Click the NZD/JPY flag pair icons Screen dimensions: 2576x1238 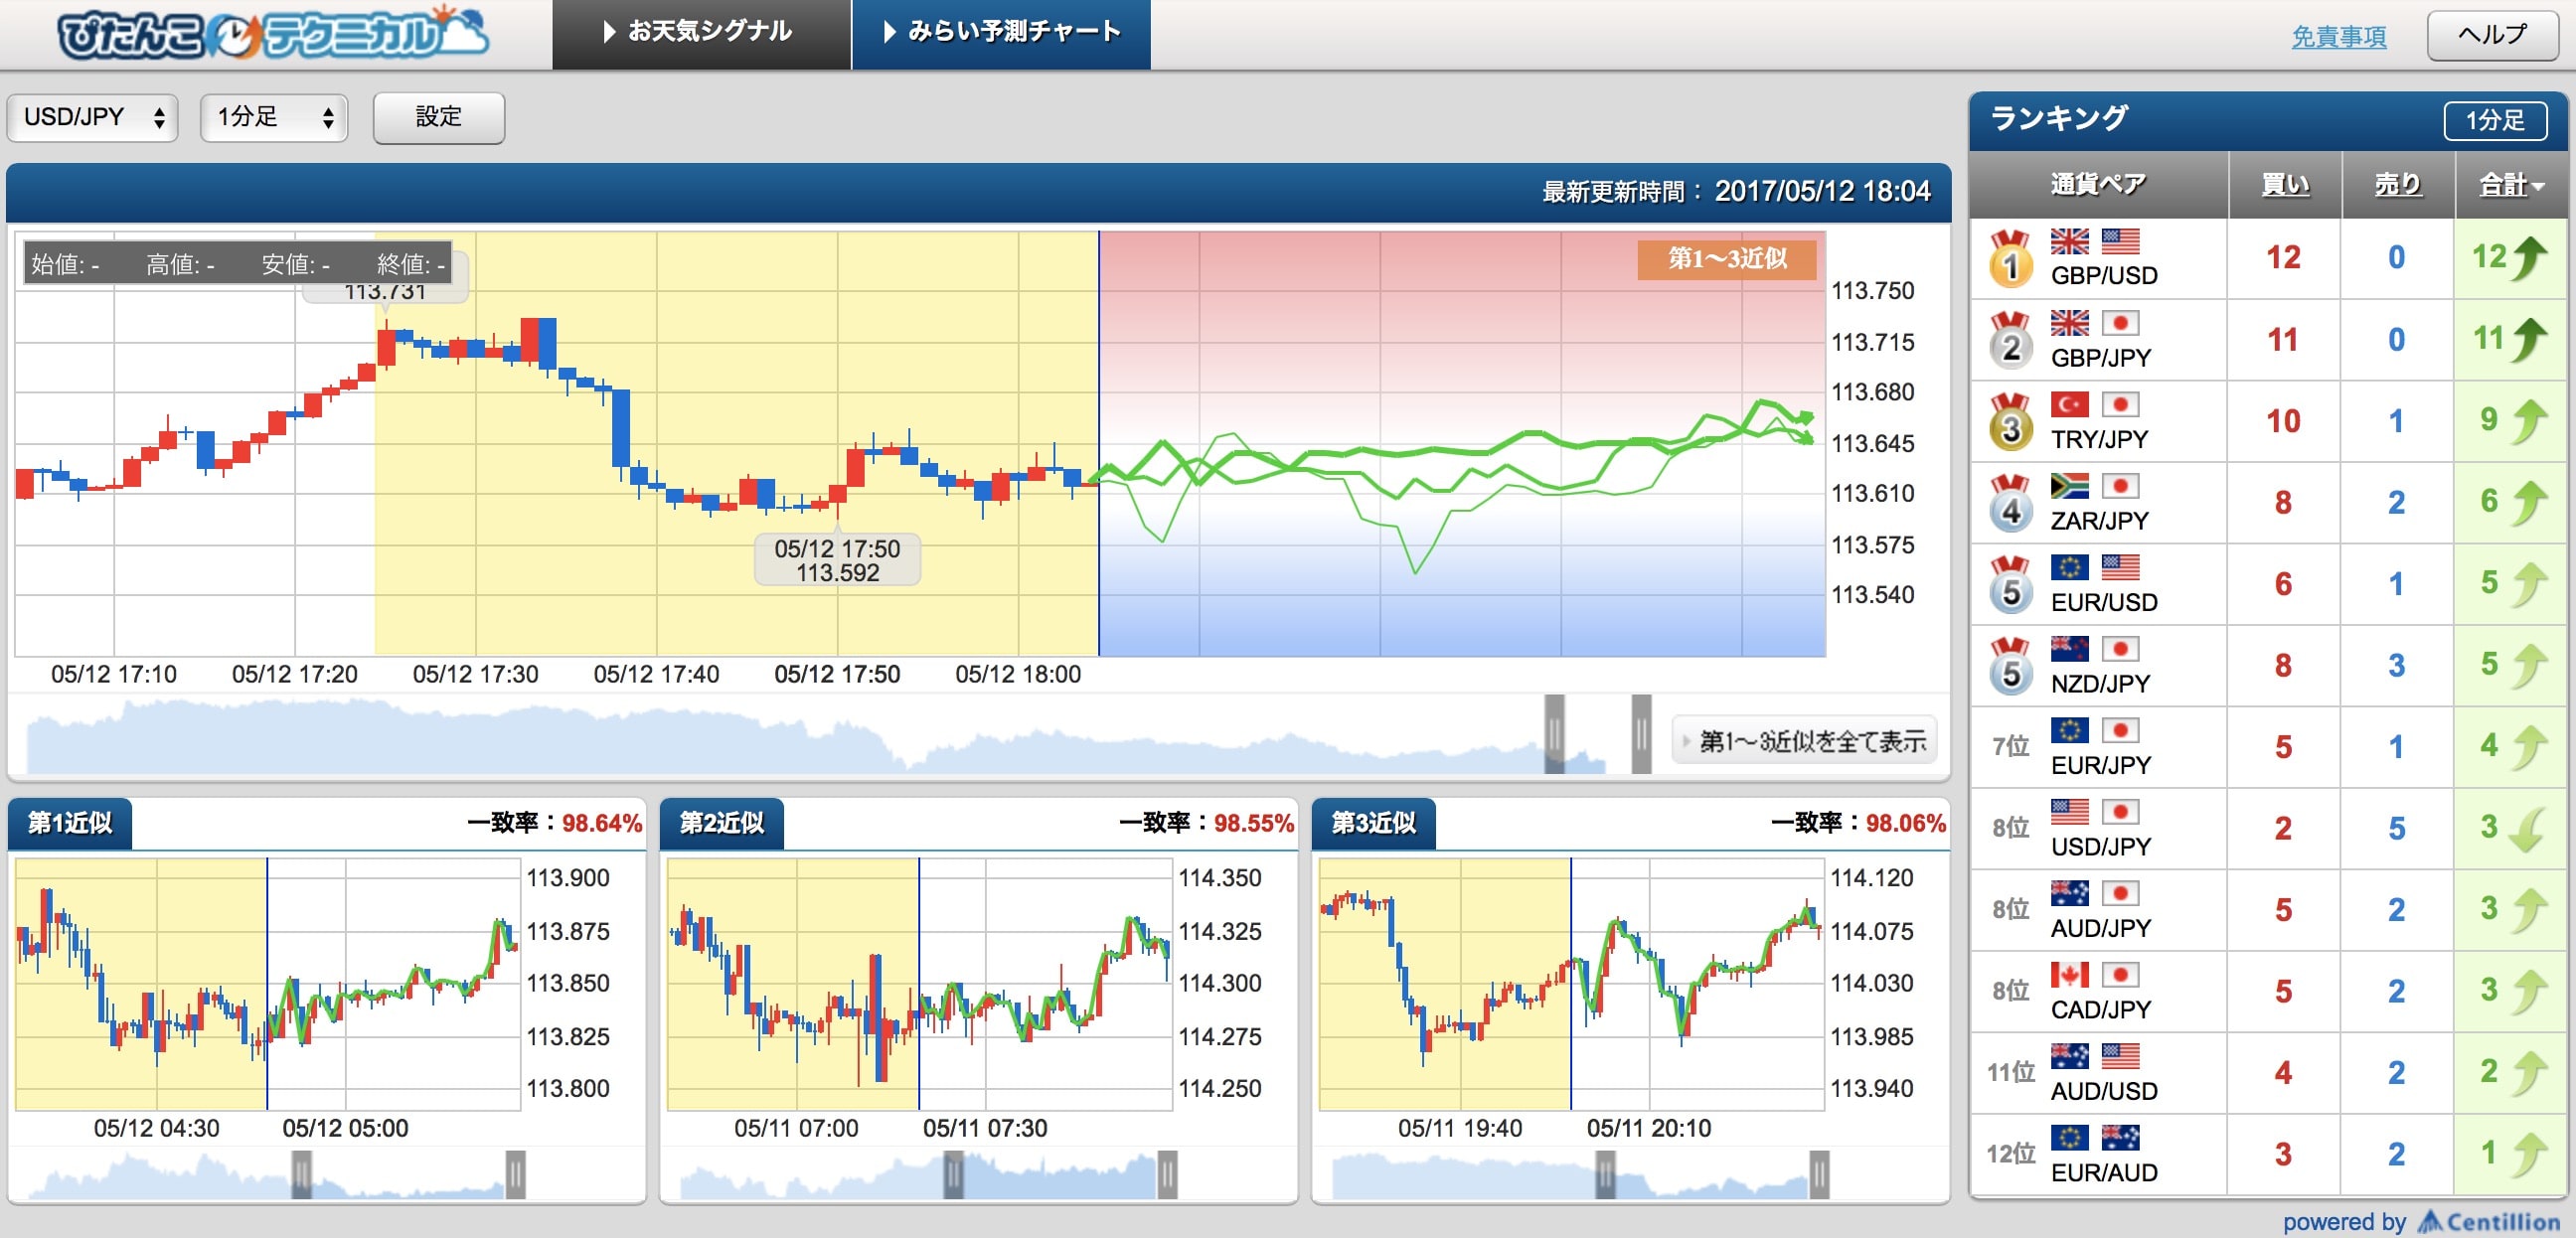pyautogui.click(x=2095, y=649)
